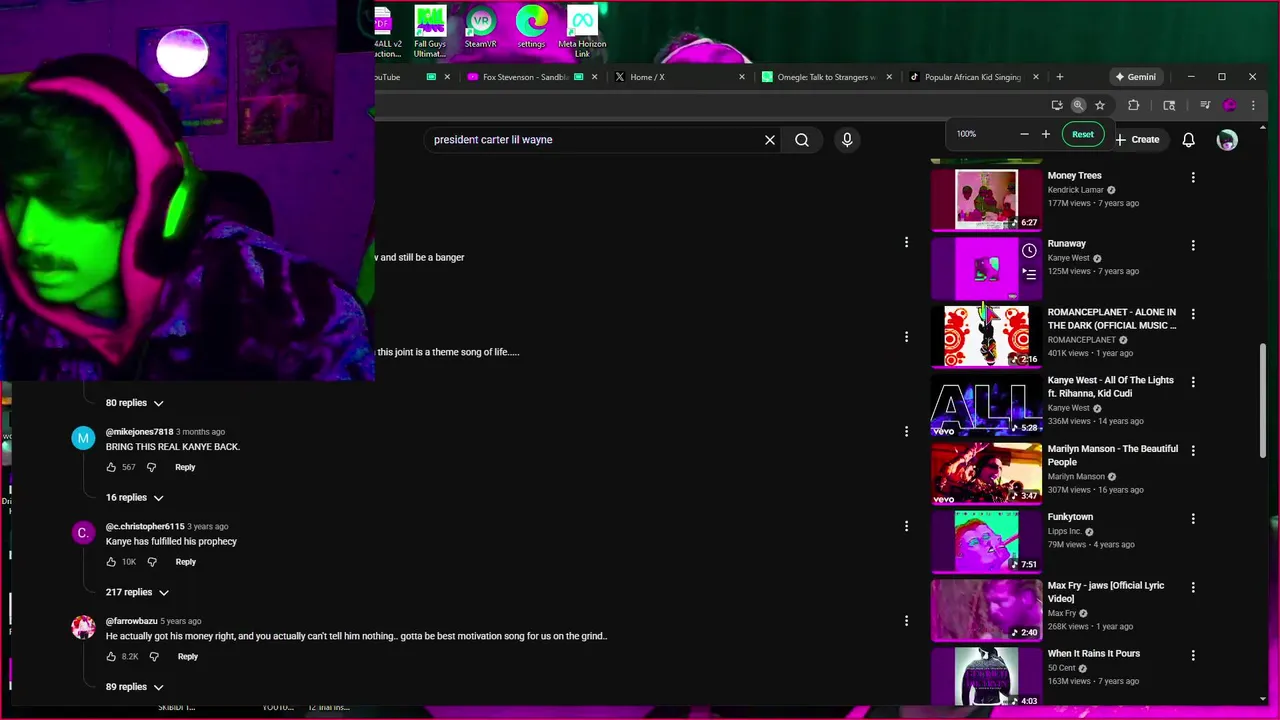This screenshot has height=720, width=1280.
Task: Click the browser zoom magnifier icon in address bar
Action: coord(1078,105)
